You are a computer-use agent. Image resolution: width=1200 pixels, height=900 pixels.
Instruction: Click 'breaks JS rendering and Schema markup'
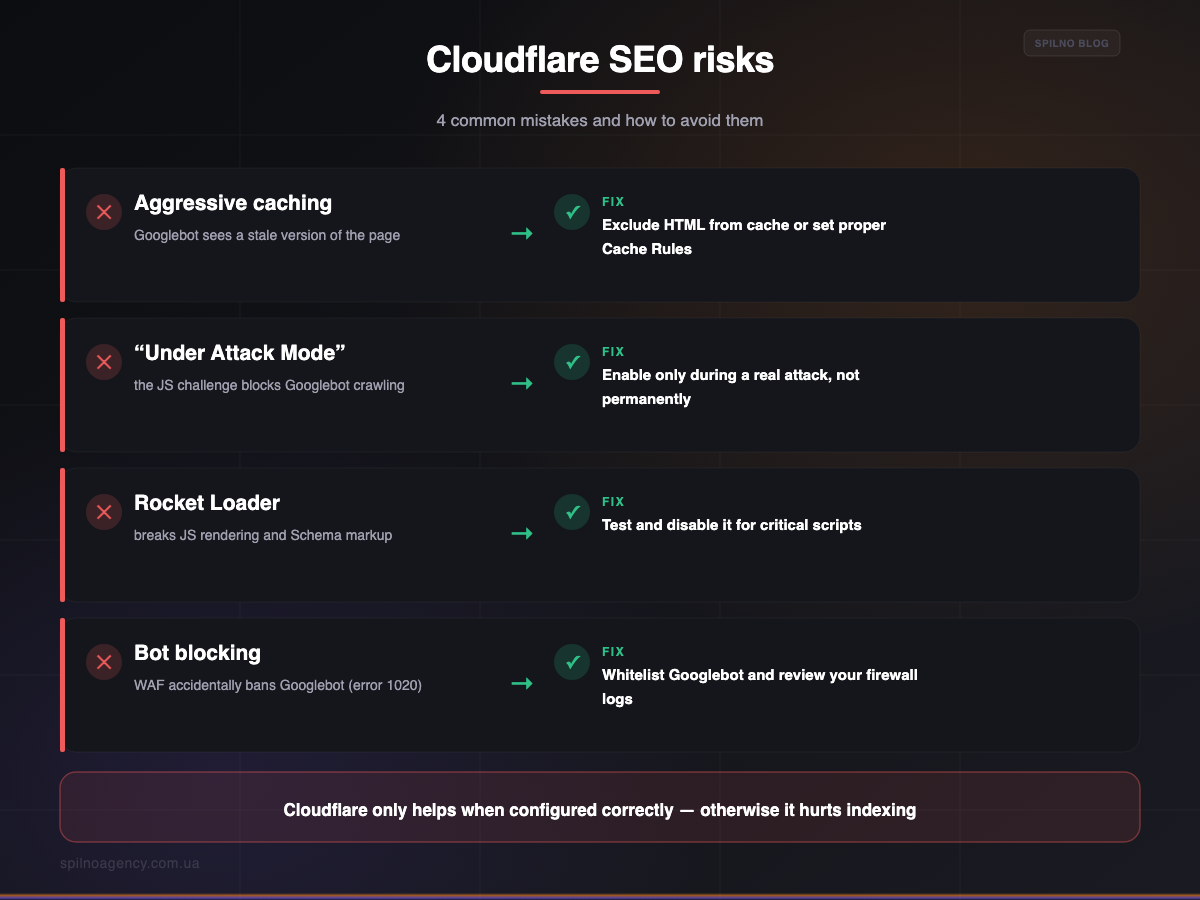263,535
